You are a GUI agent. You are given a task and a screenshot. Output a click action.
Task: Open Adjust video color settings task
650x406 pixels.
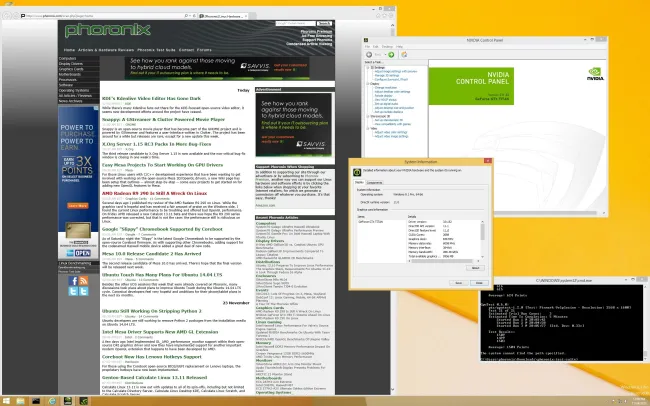tap(391, 132)
